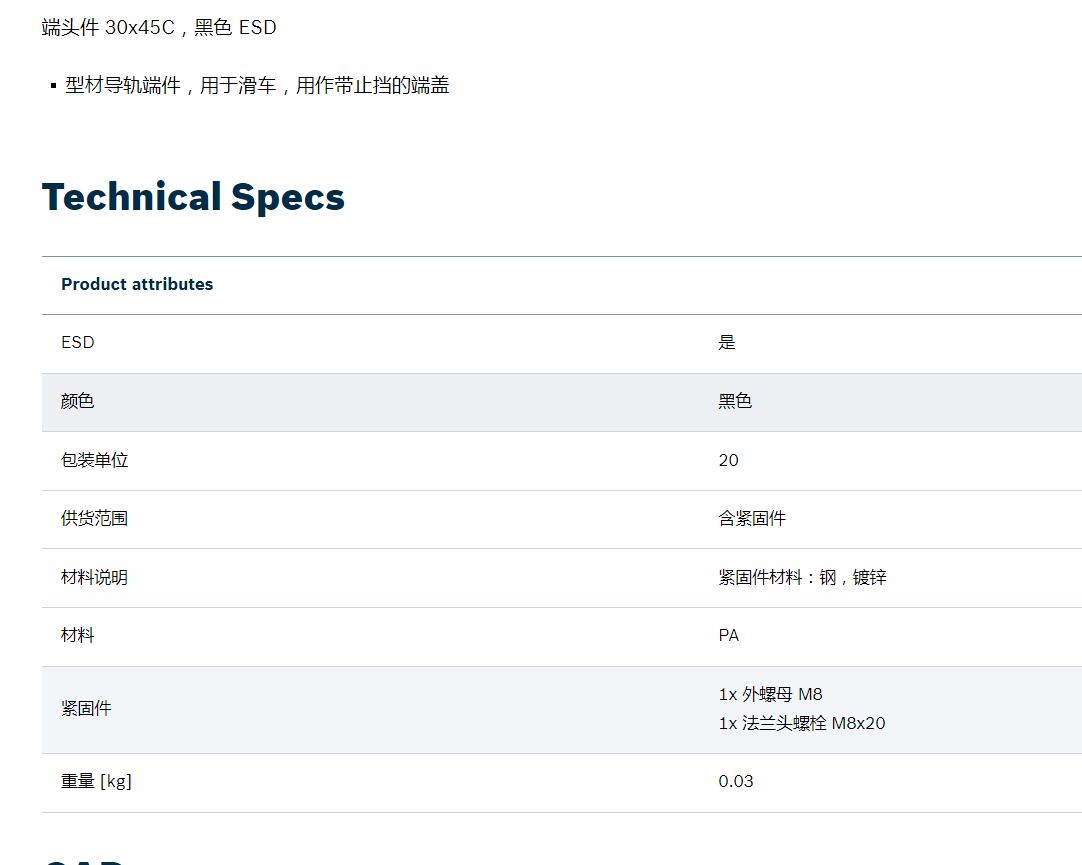Click the 包装单位 label
Viewport: 1082px width, 865px height.
tap(95, 460)
